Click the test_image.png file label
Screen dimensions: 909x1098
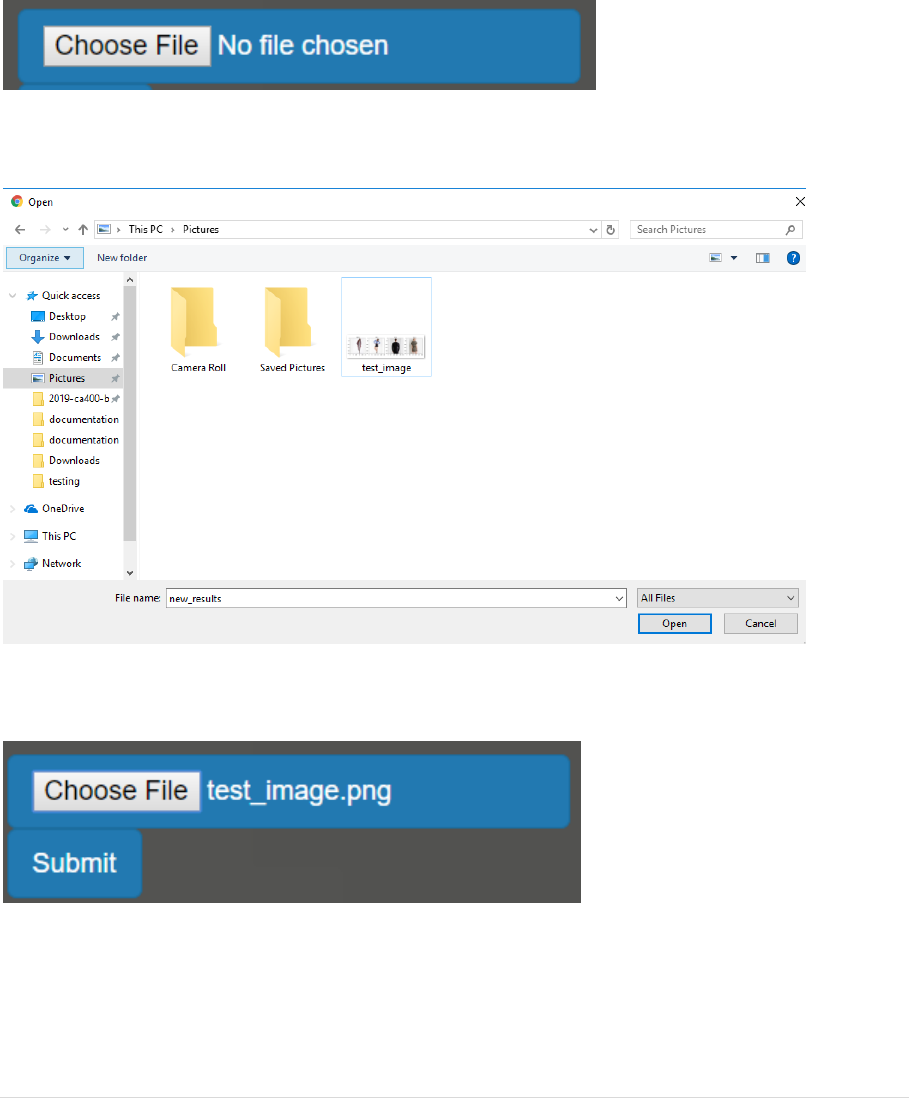[299, 791]
